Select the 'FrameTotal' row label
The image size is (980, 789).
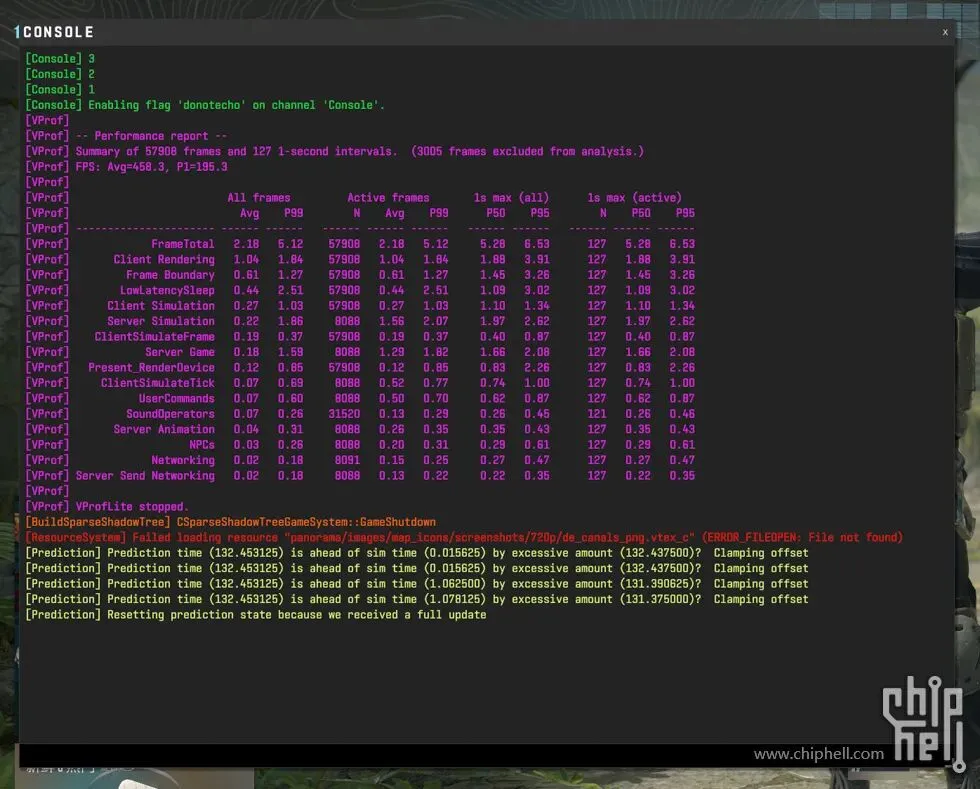click(182, 244)
